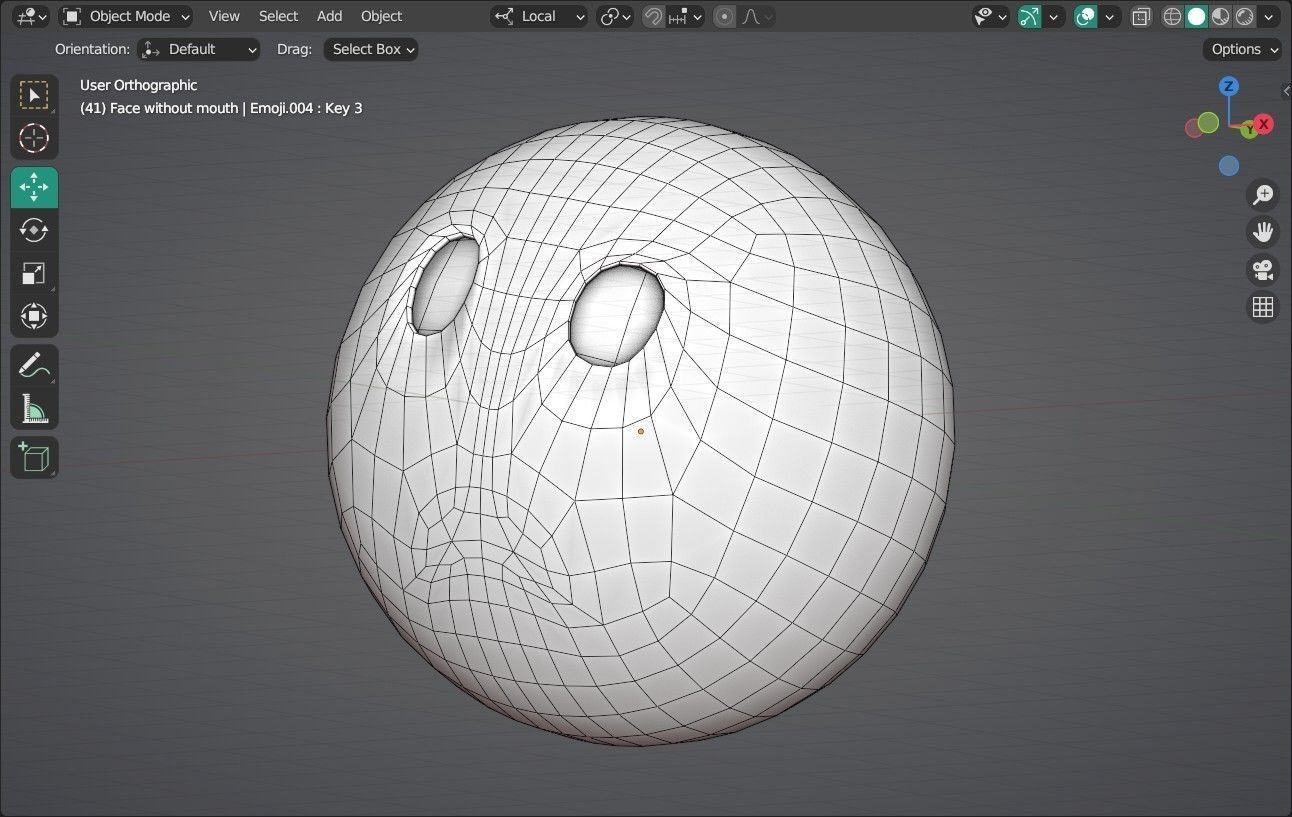Select the Add Cube tool
The height and width of the screenshot is (817, 1292).
click(34, 458)
